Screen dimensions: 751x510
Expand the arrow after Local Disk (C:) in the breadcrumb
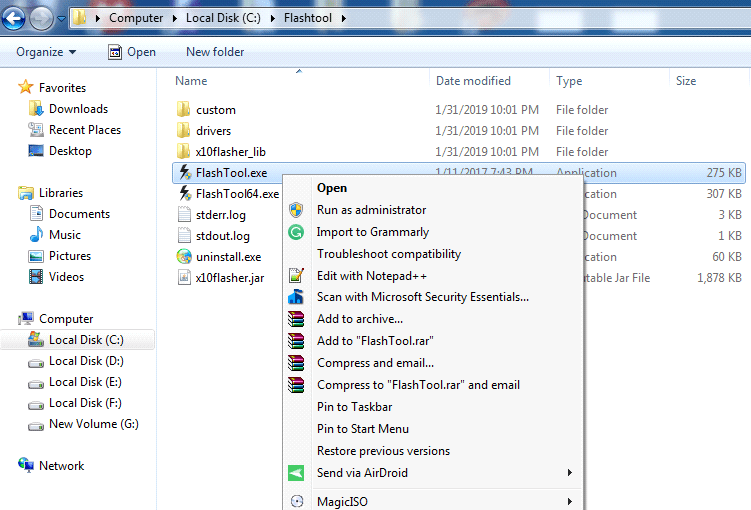coord(273,19)
